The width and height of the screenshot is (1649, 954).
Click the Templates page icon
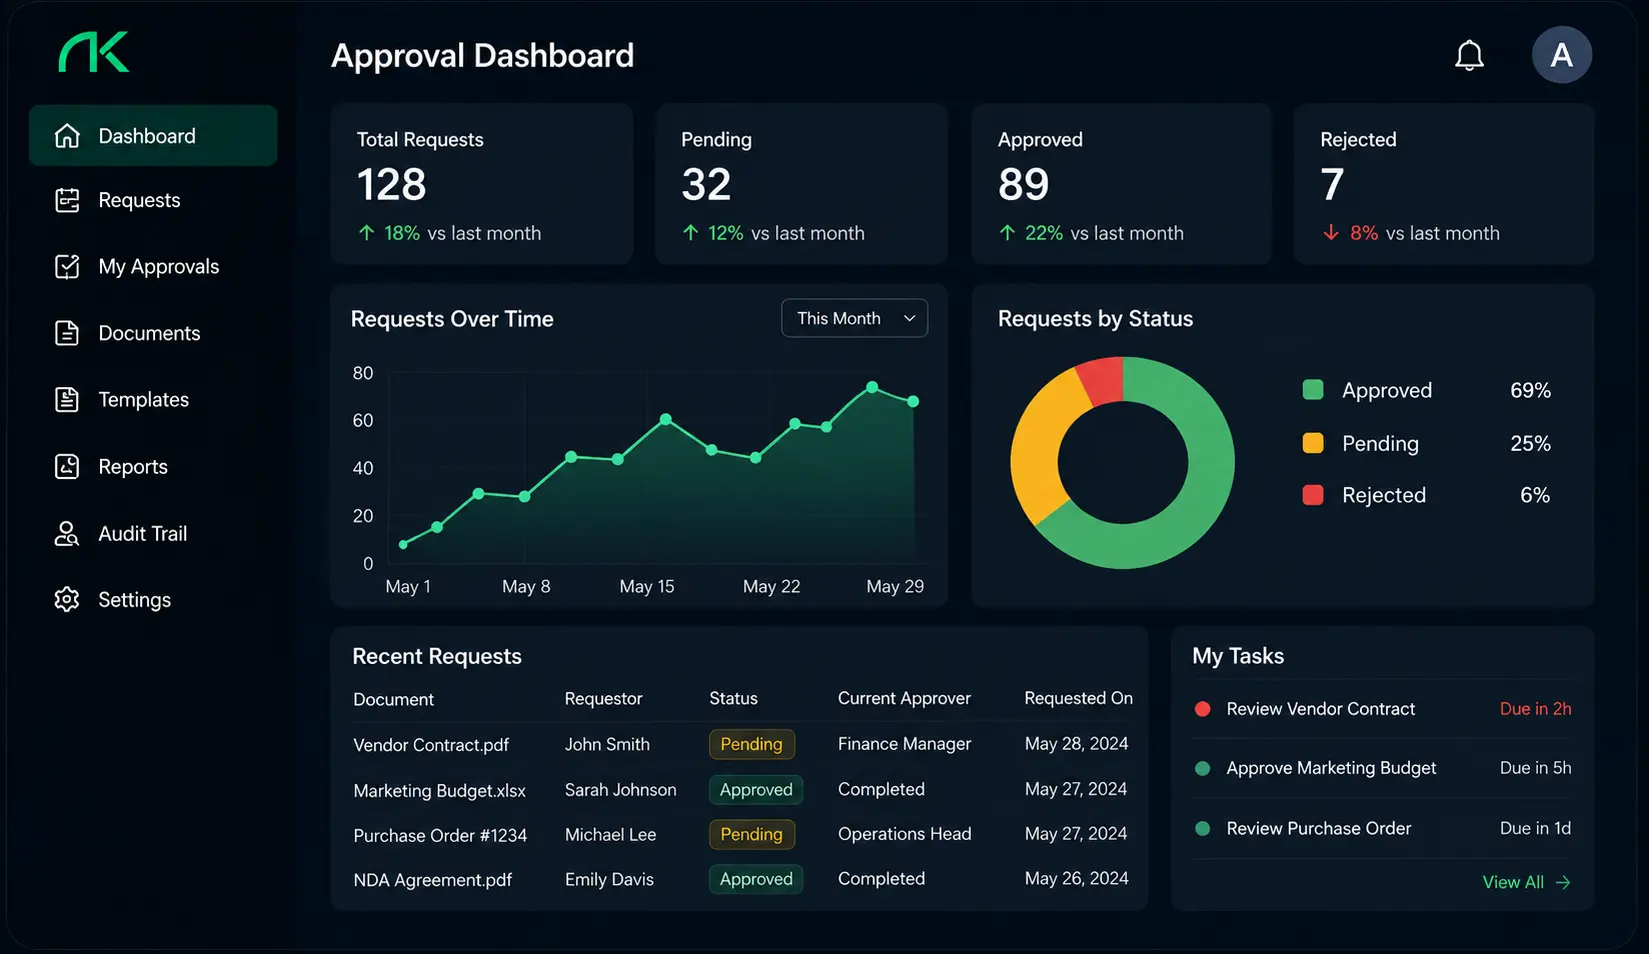pyautogui.click(x=67, y=399)
